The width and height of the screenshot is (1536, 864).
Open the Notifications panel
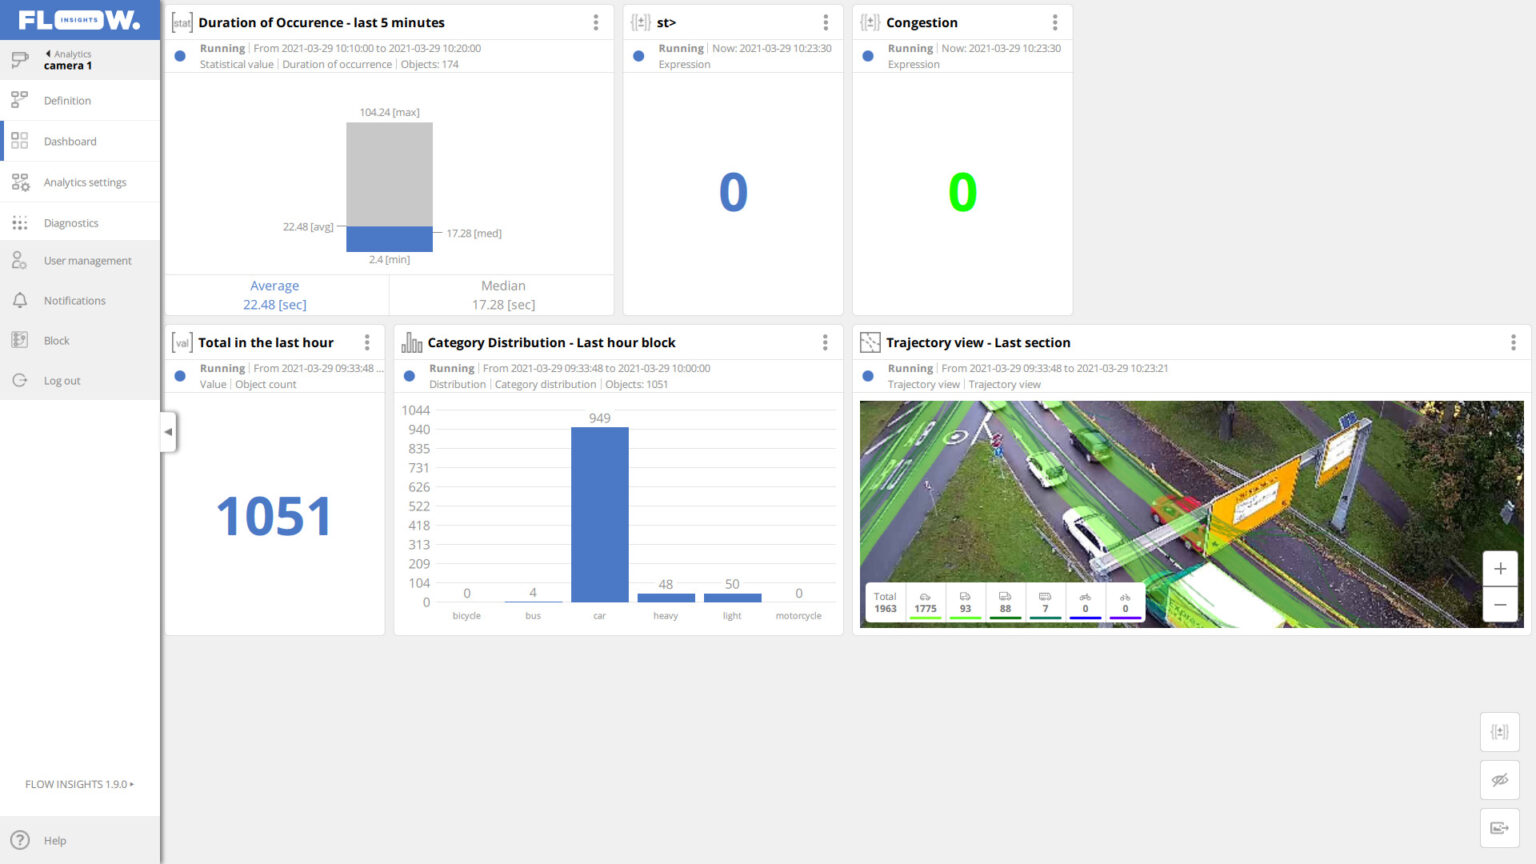pos(74,300)
